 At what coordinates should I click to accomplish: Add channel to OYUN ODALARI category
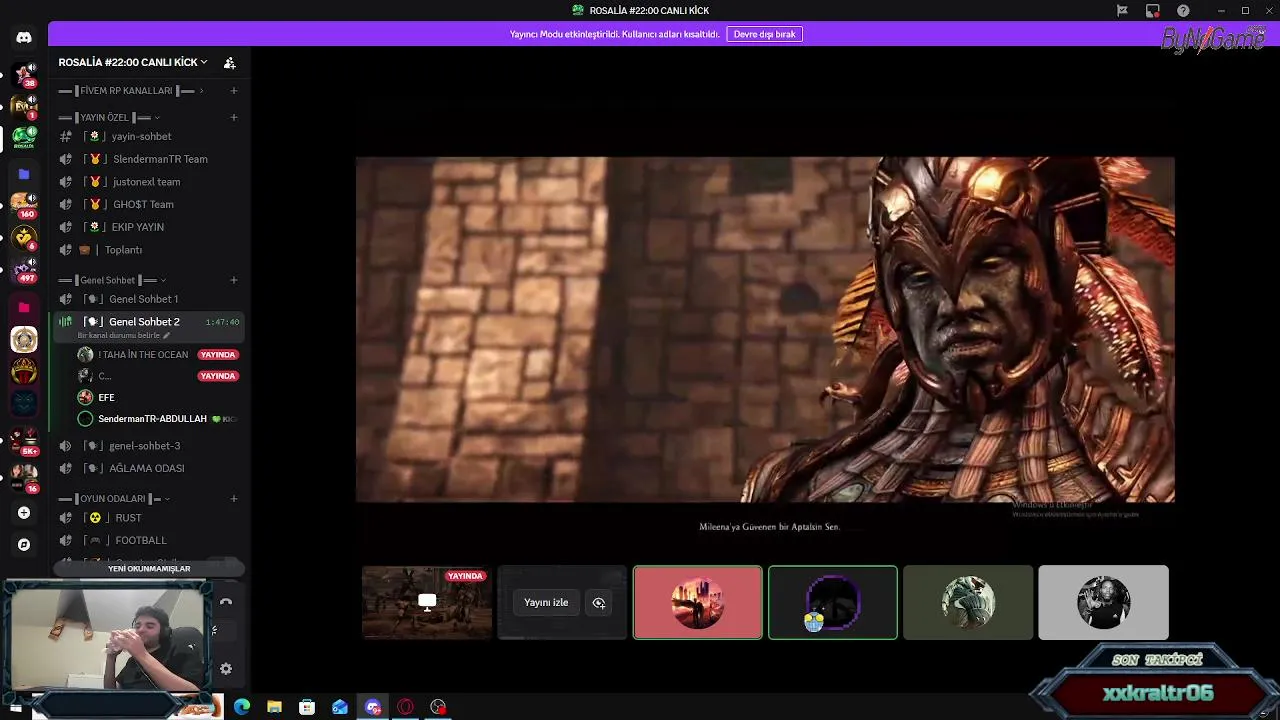click(234, 498)
